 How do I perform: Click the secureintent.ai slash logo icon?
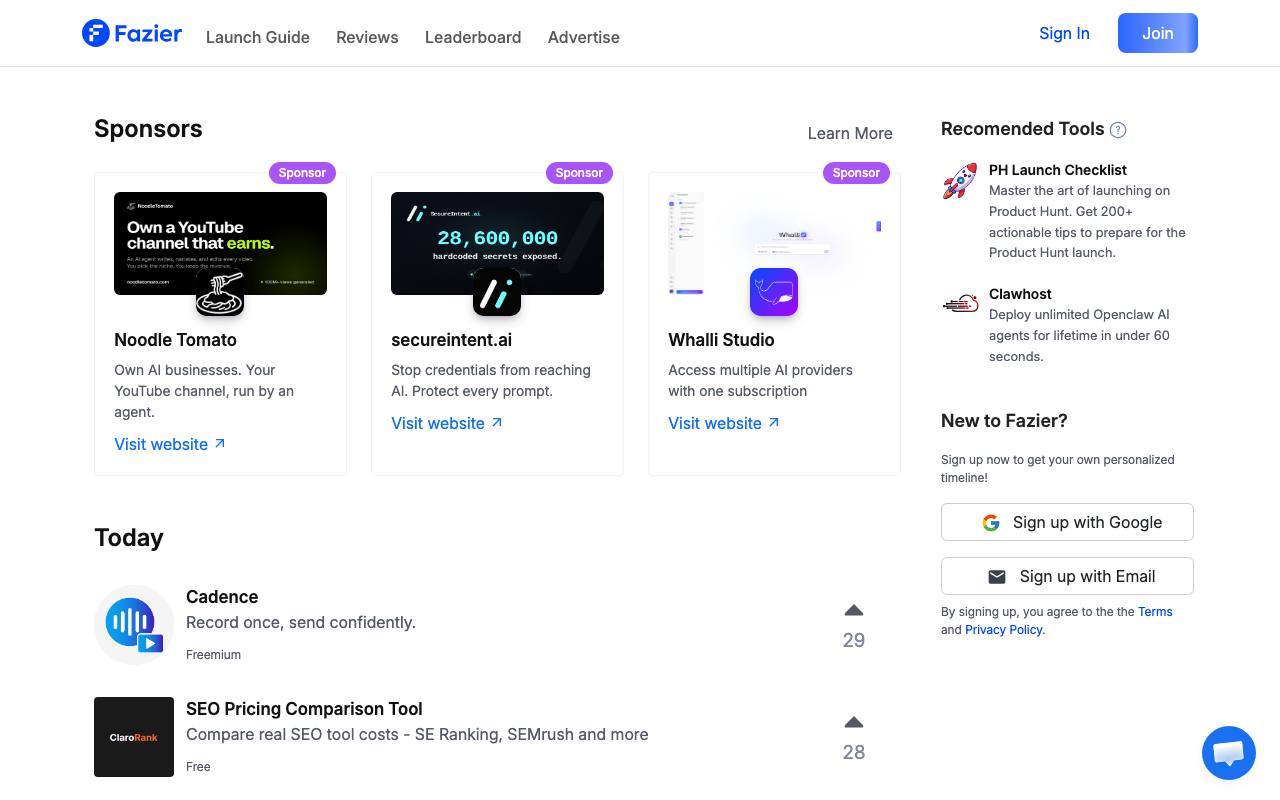point(497,292)
